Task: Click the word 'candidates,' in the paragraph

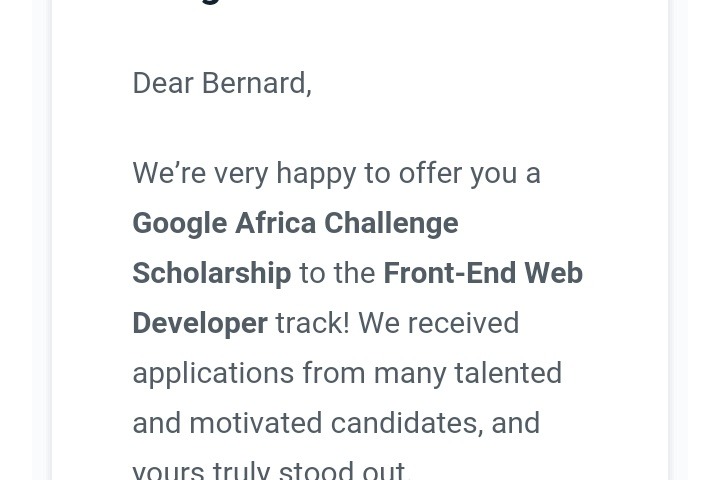Action: point(407,423)
